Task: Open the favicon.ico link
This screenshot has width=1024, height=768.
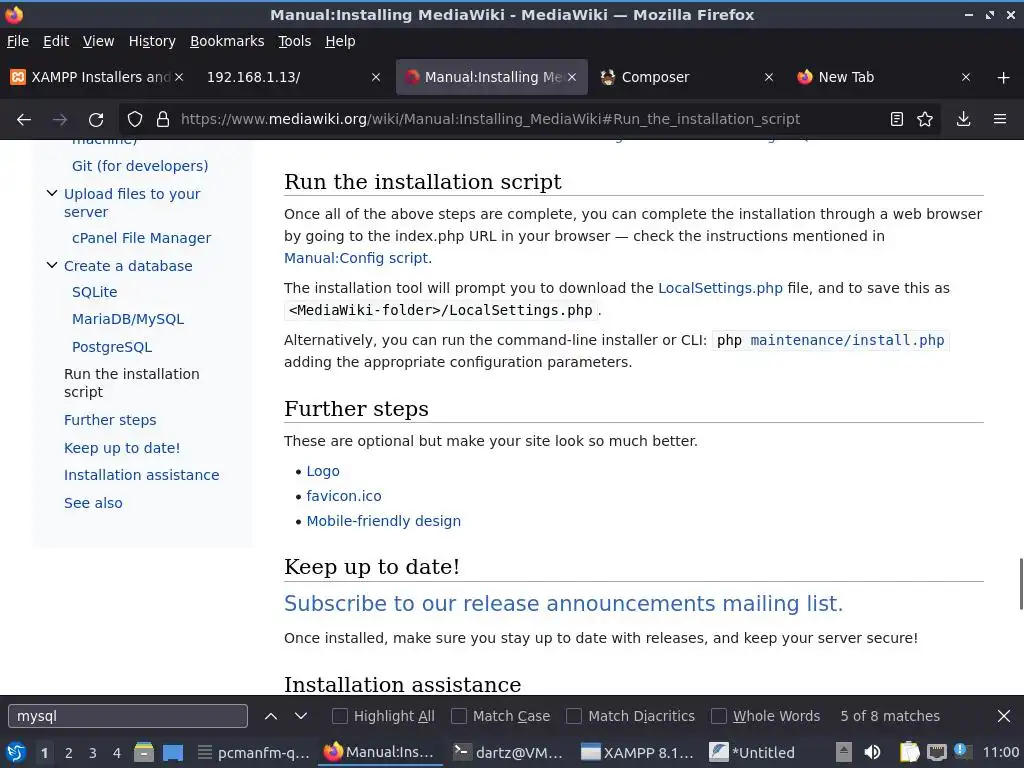Action: point(344,496)
